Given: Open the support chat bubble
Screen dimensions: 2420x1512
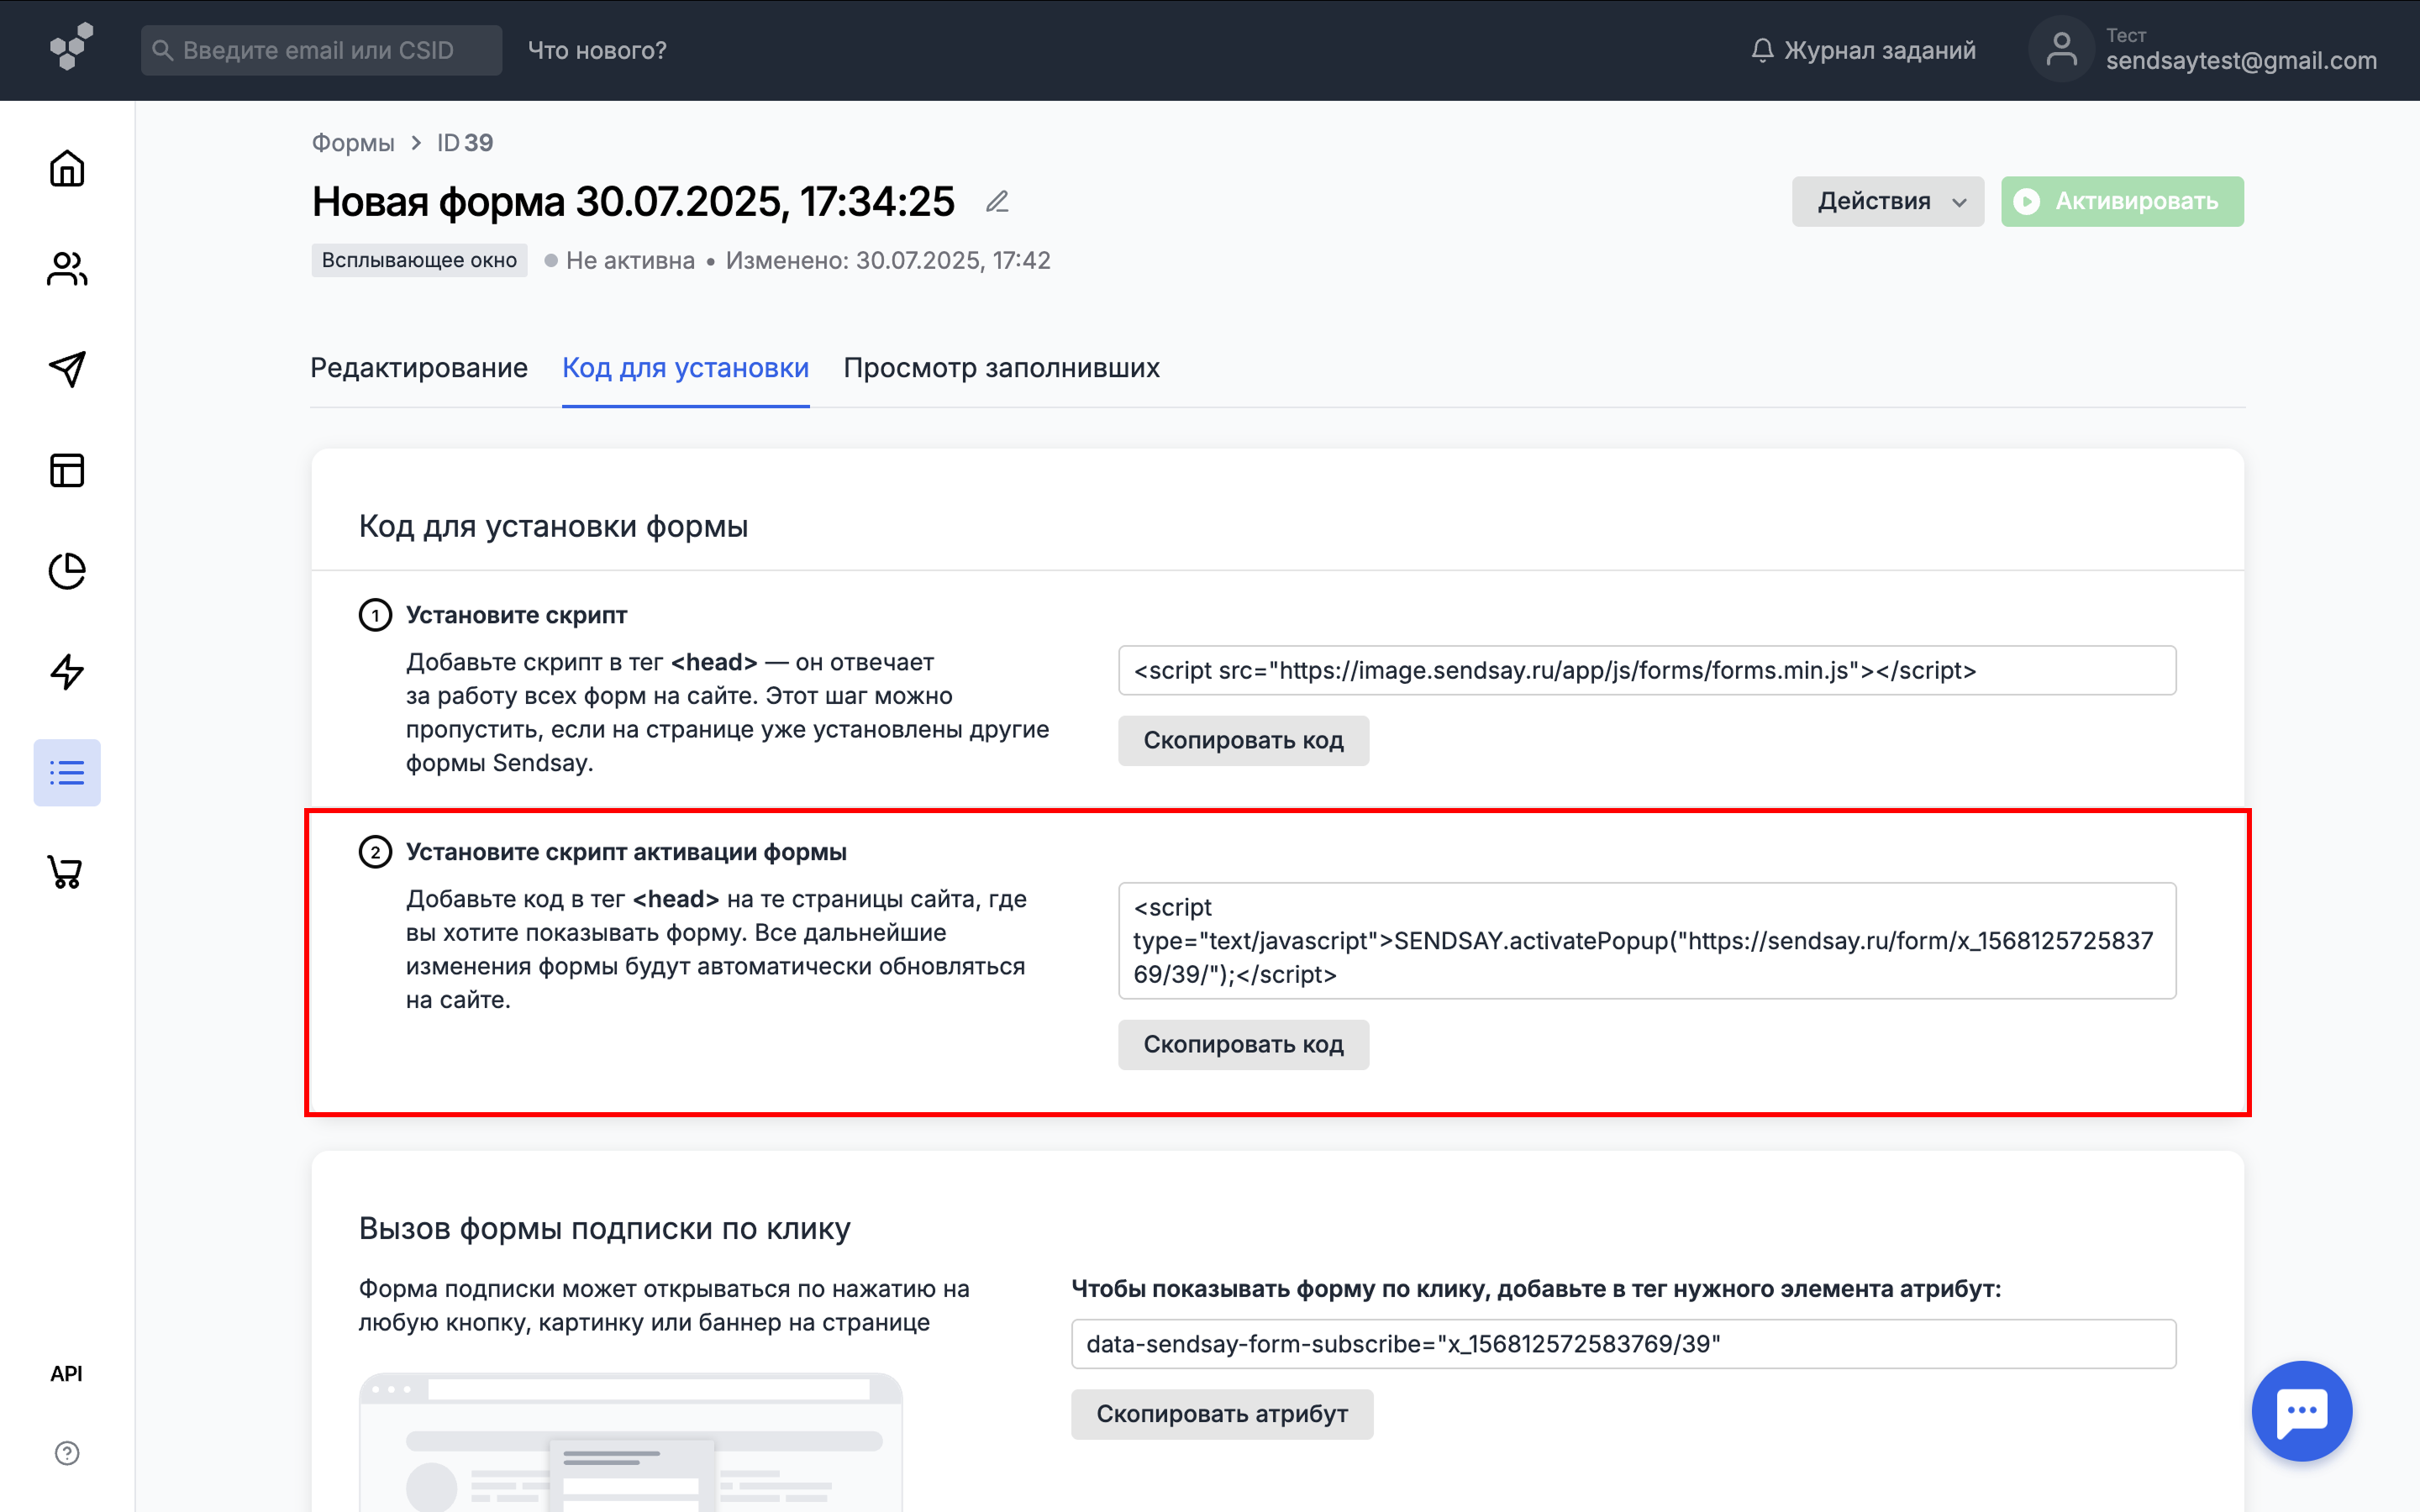Looking at the screenshot, I should 2301,1410.
